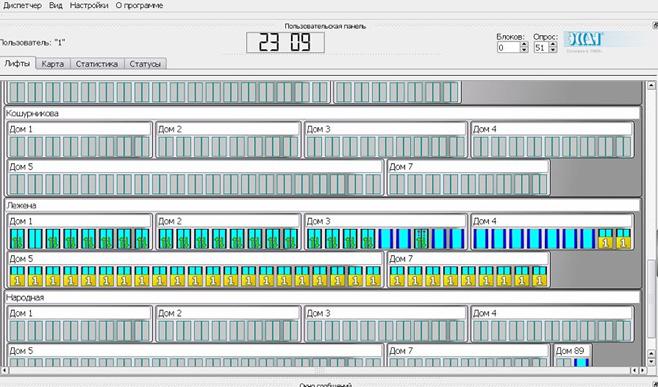Select first green elevator in Лежена Дом 3
This screenshot has width=658, height=387.
[x=315, y=239]
